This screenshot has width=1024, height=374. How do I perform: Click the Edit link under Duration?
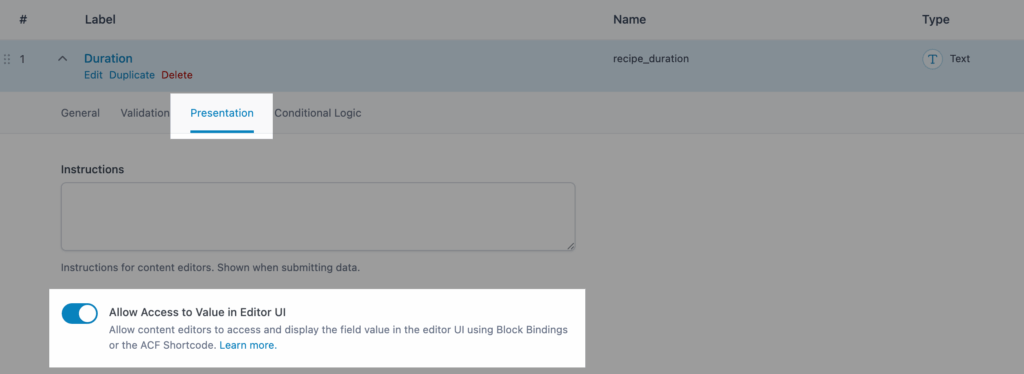[93, 75]
